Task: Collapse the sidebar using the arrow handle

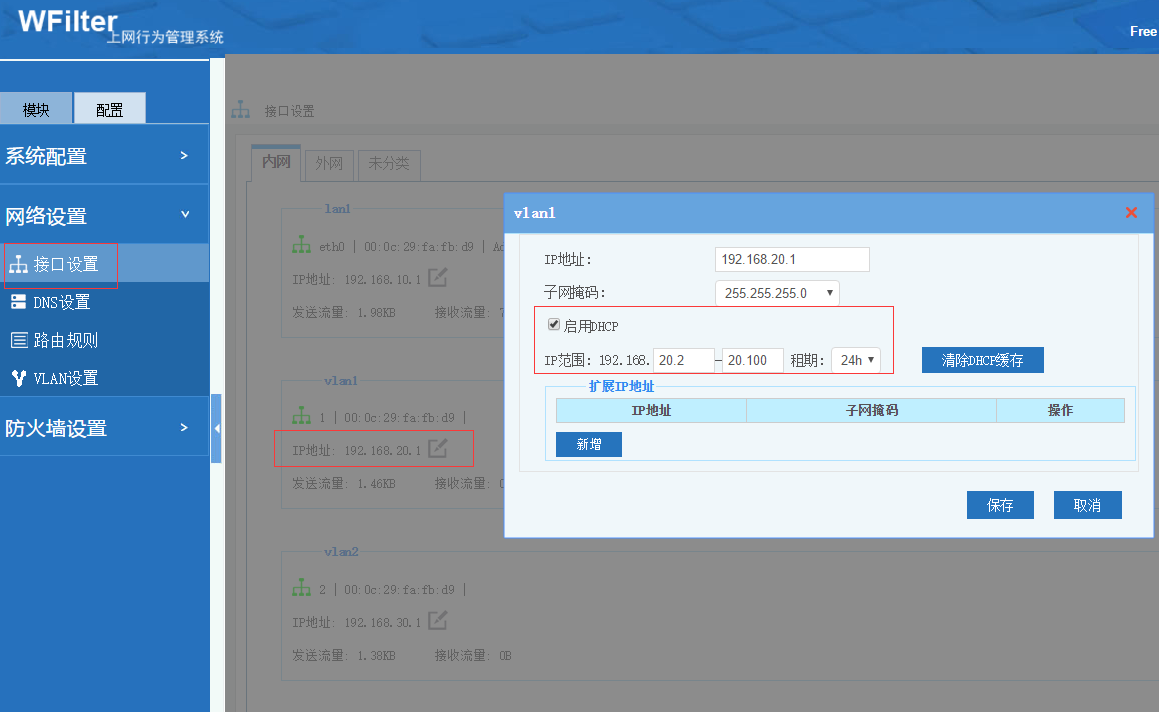Action: 216,428
